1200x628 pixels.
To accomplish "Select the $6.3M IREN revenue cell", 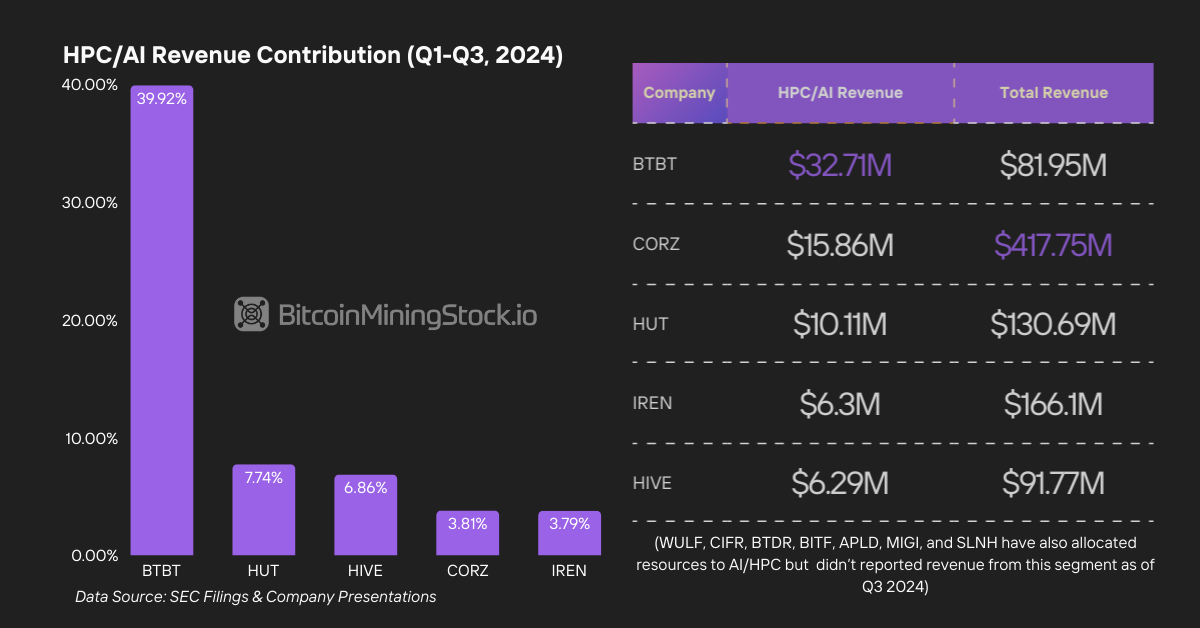I will tap(840, 404).
